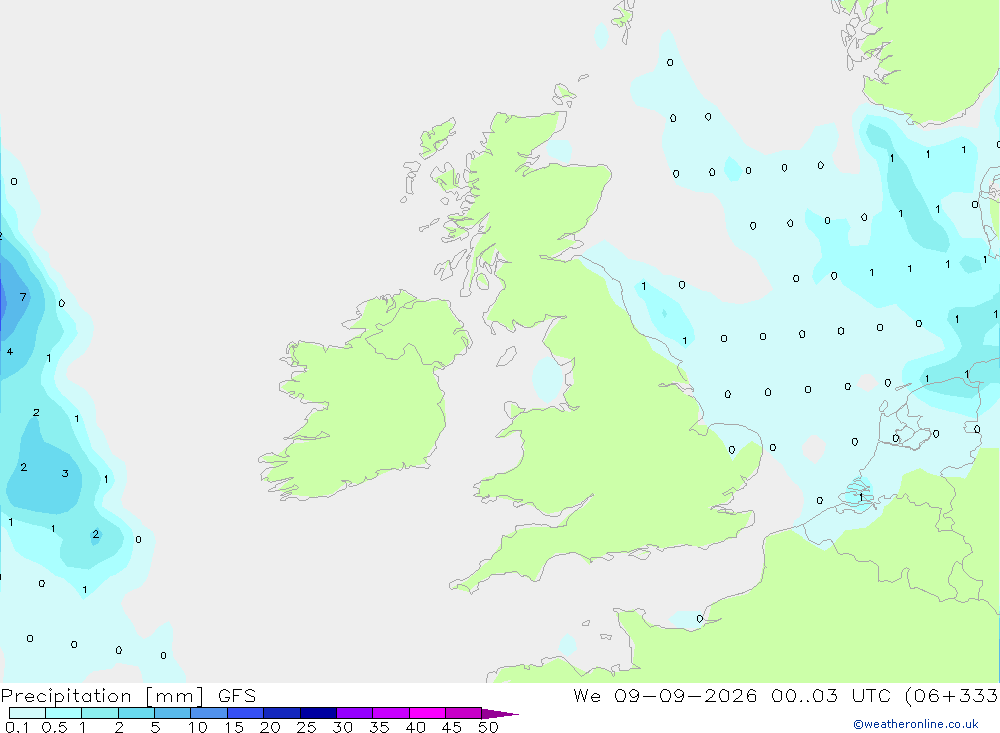
Task: Click the 0.1–0.5 mm legend color swatch
Action: pyautogui.click(x=27, y=713)
